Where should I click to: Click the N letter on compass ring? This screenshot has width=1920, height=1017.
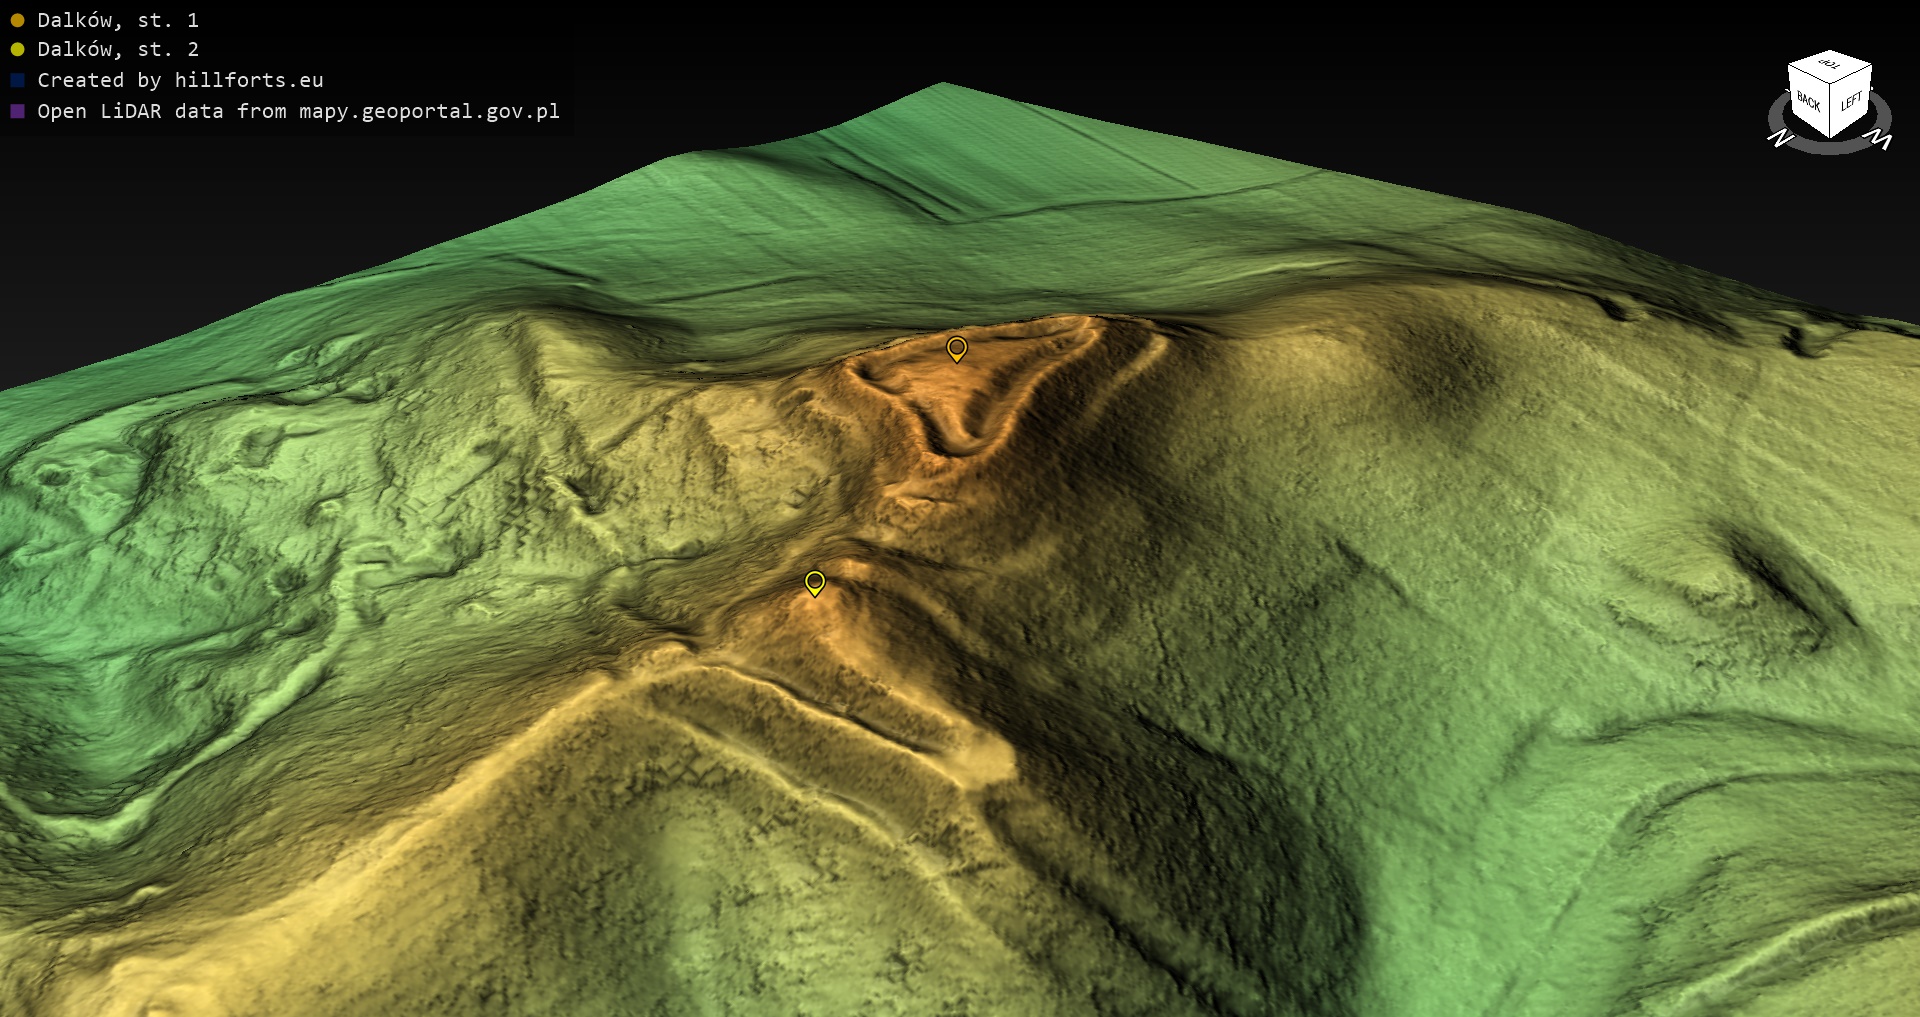coord(1779,138)
